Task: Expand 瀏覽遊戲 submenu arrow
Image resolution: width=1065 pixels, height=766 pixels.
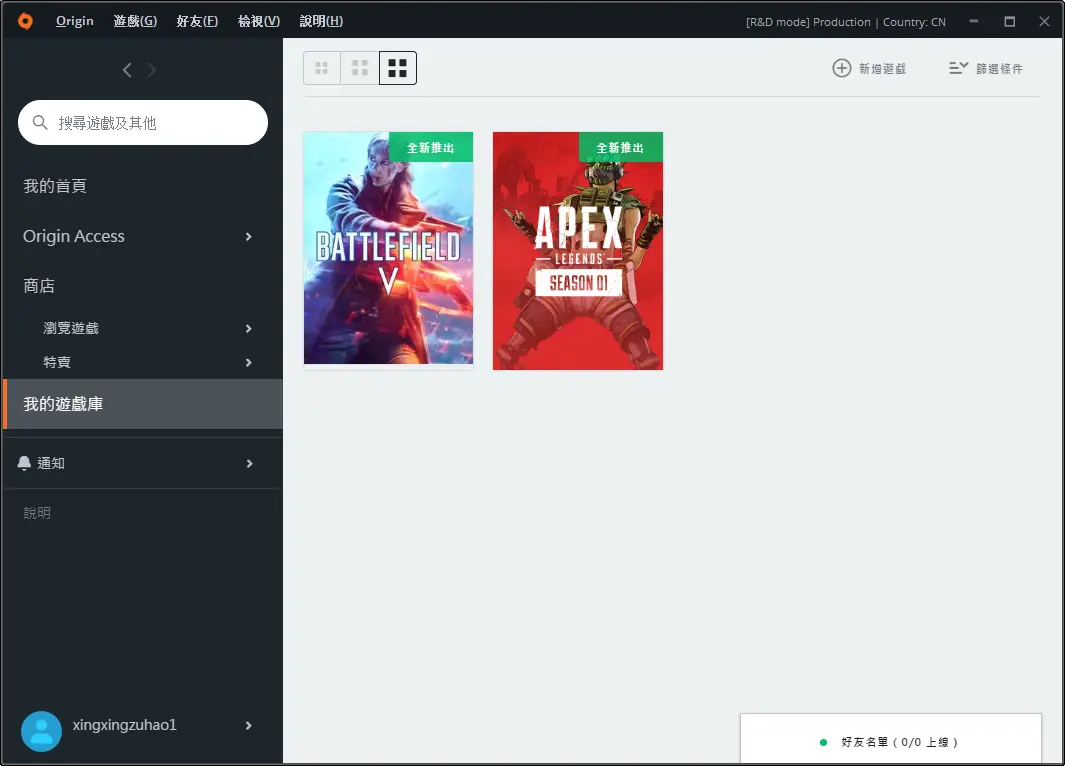Action: click(x=249, y=329)
